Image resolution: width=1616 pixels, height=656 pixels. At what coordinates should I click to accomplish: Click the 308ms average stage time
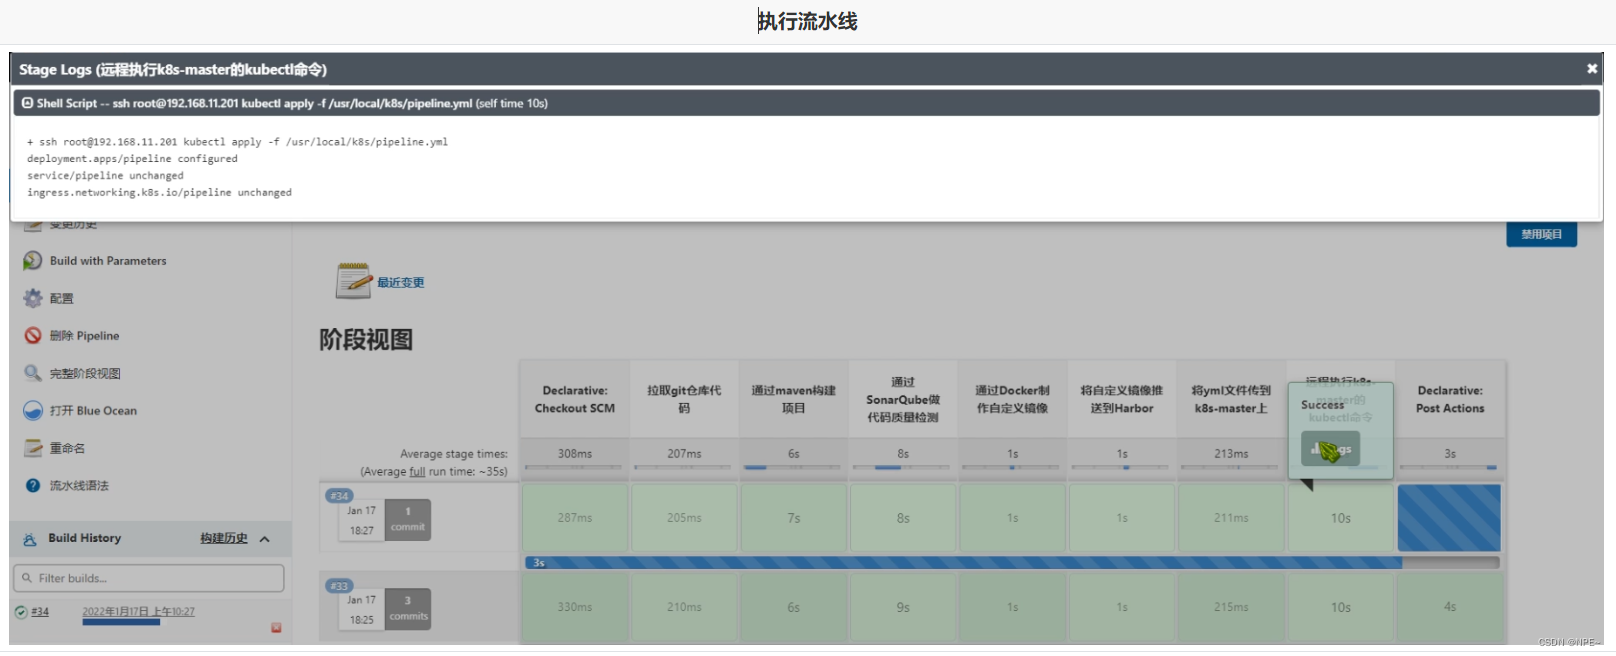[575, 454]
